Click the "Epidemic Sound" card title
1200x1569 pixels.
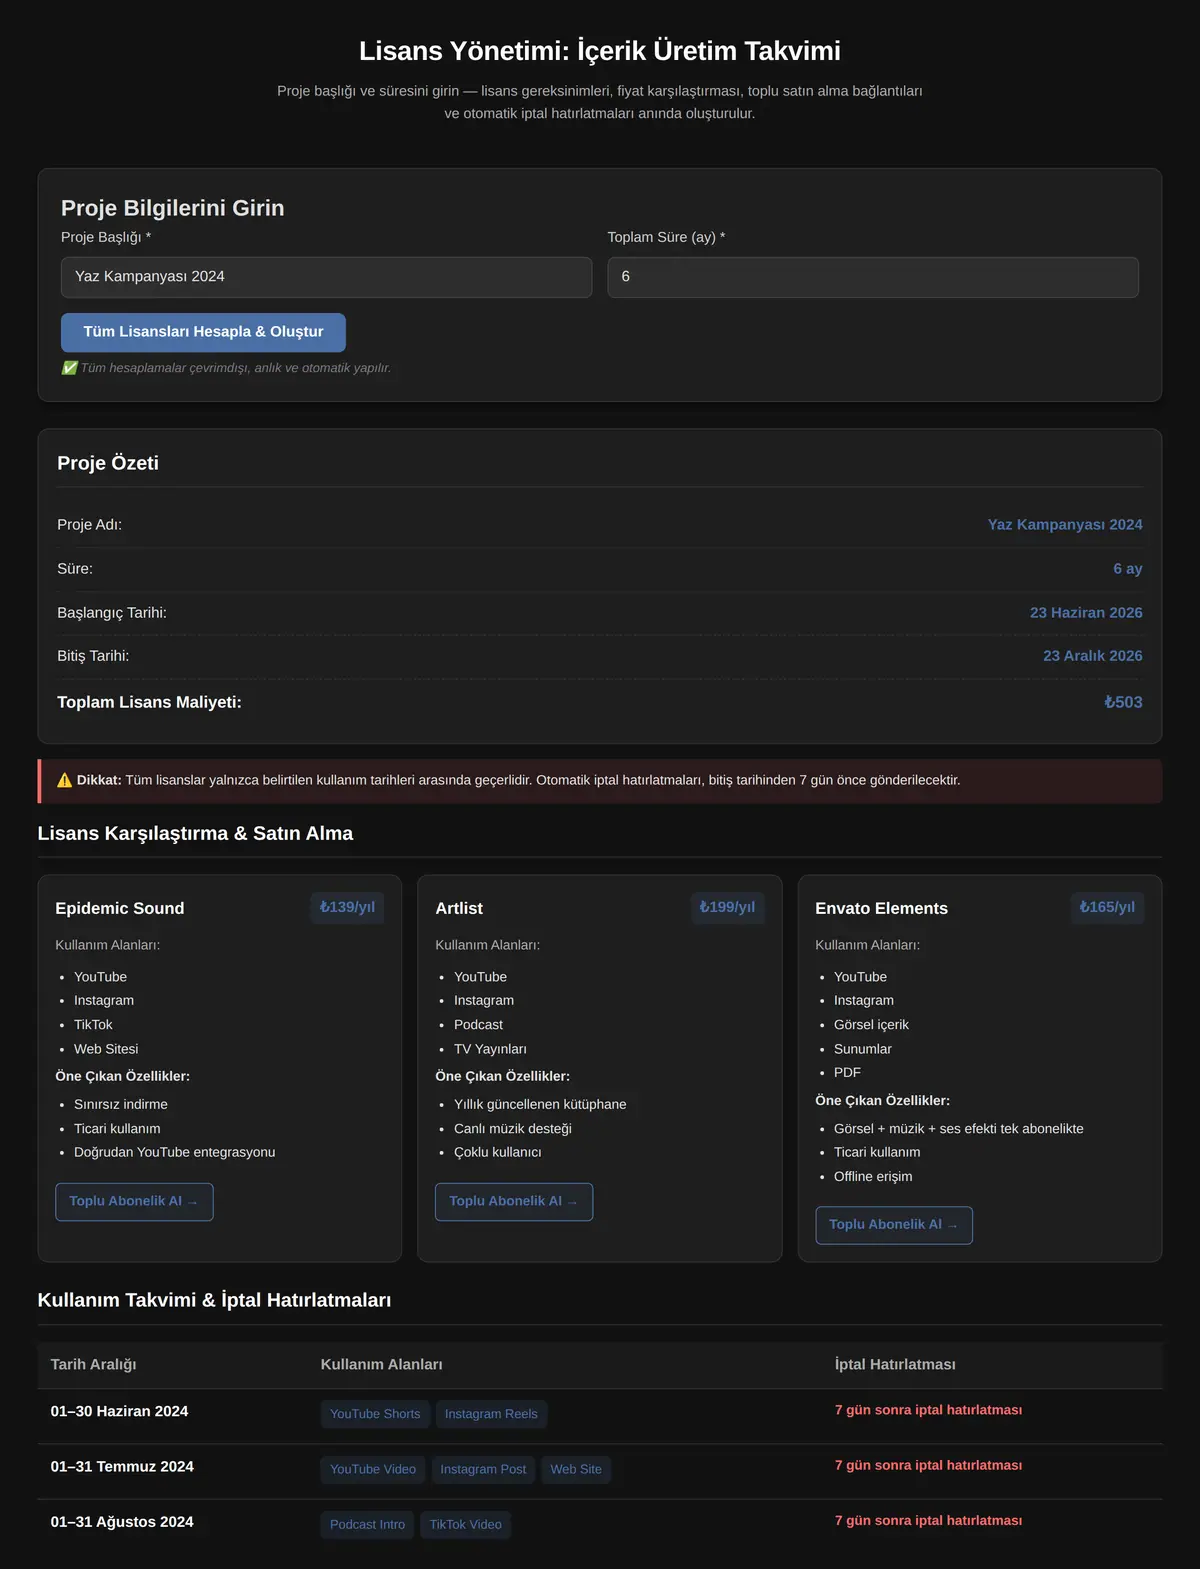tap(120, 908)
